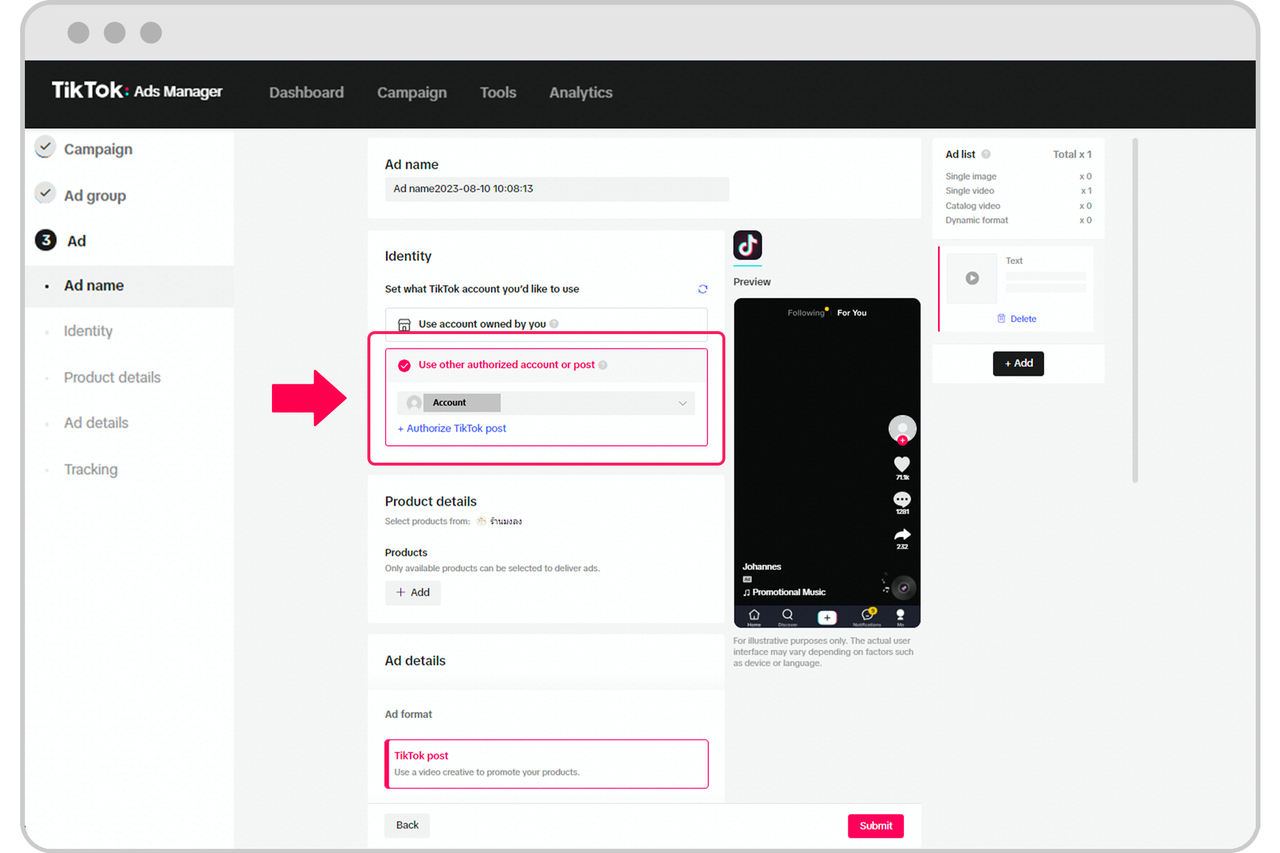The image size is (1280, 853).
Task: Click the comment bubble icon in preview
Action: click(901, 499)
